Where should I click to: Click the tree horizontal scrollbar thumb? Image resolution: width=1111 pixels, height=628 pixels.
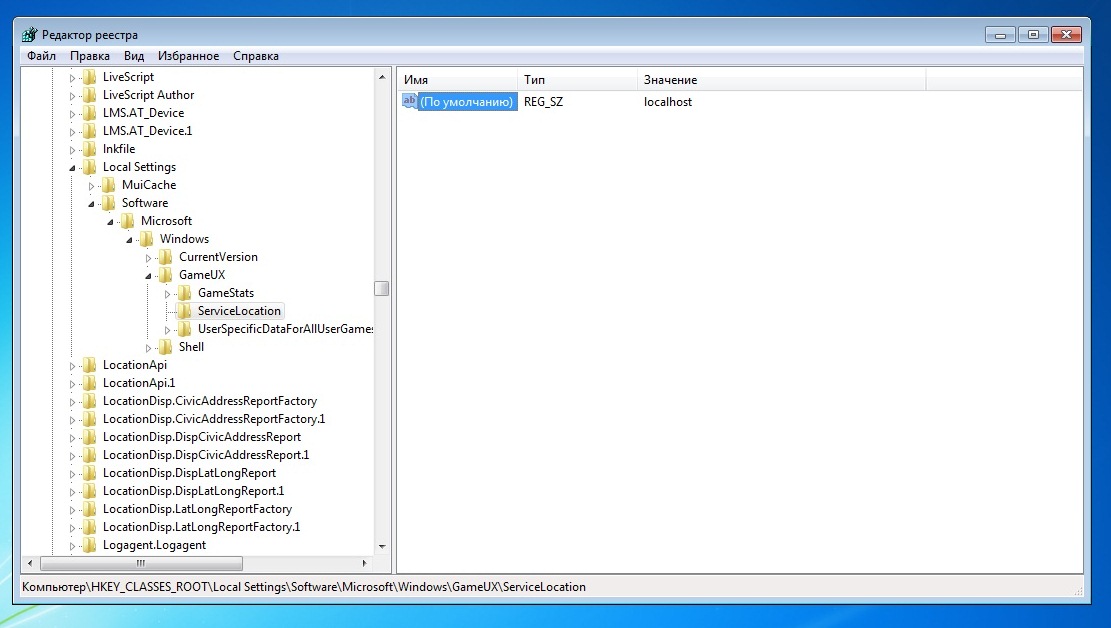coord(141,563)
